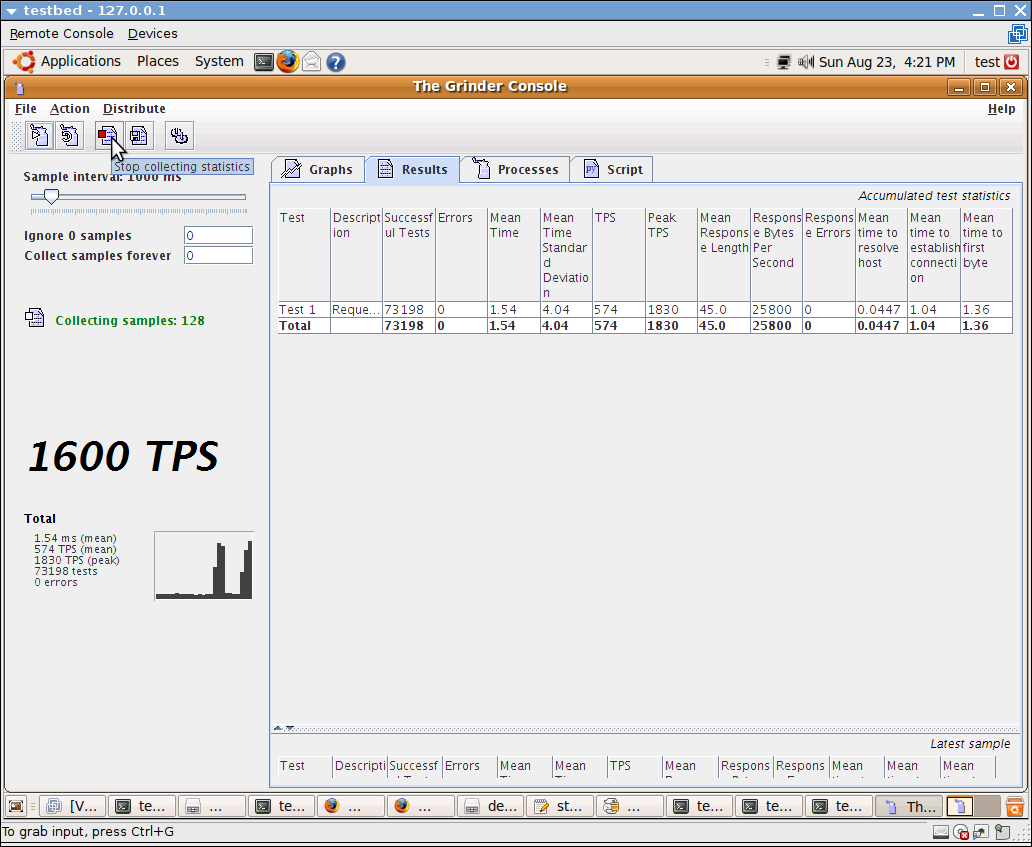Click the 'Mean time to resolve host' header
The height and width of the screenshot is (847, 1032).
881,255
